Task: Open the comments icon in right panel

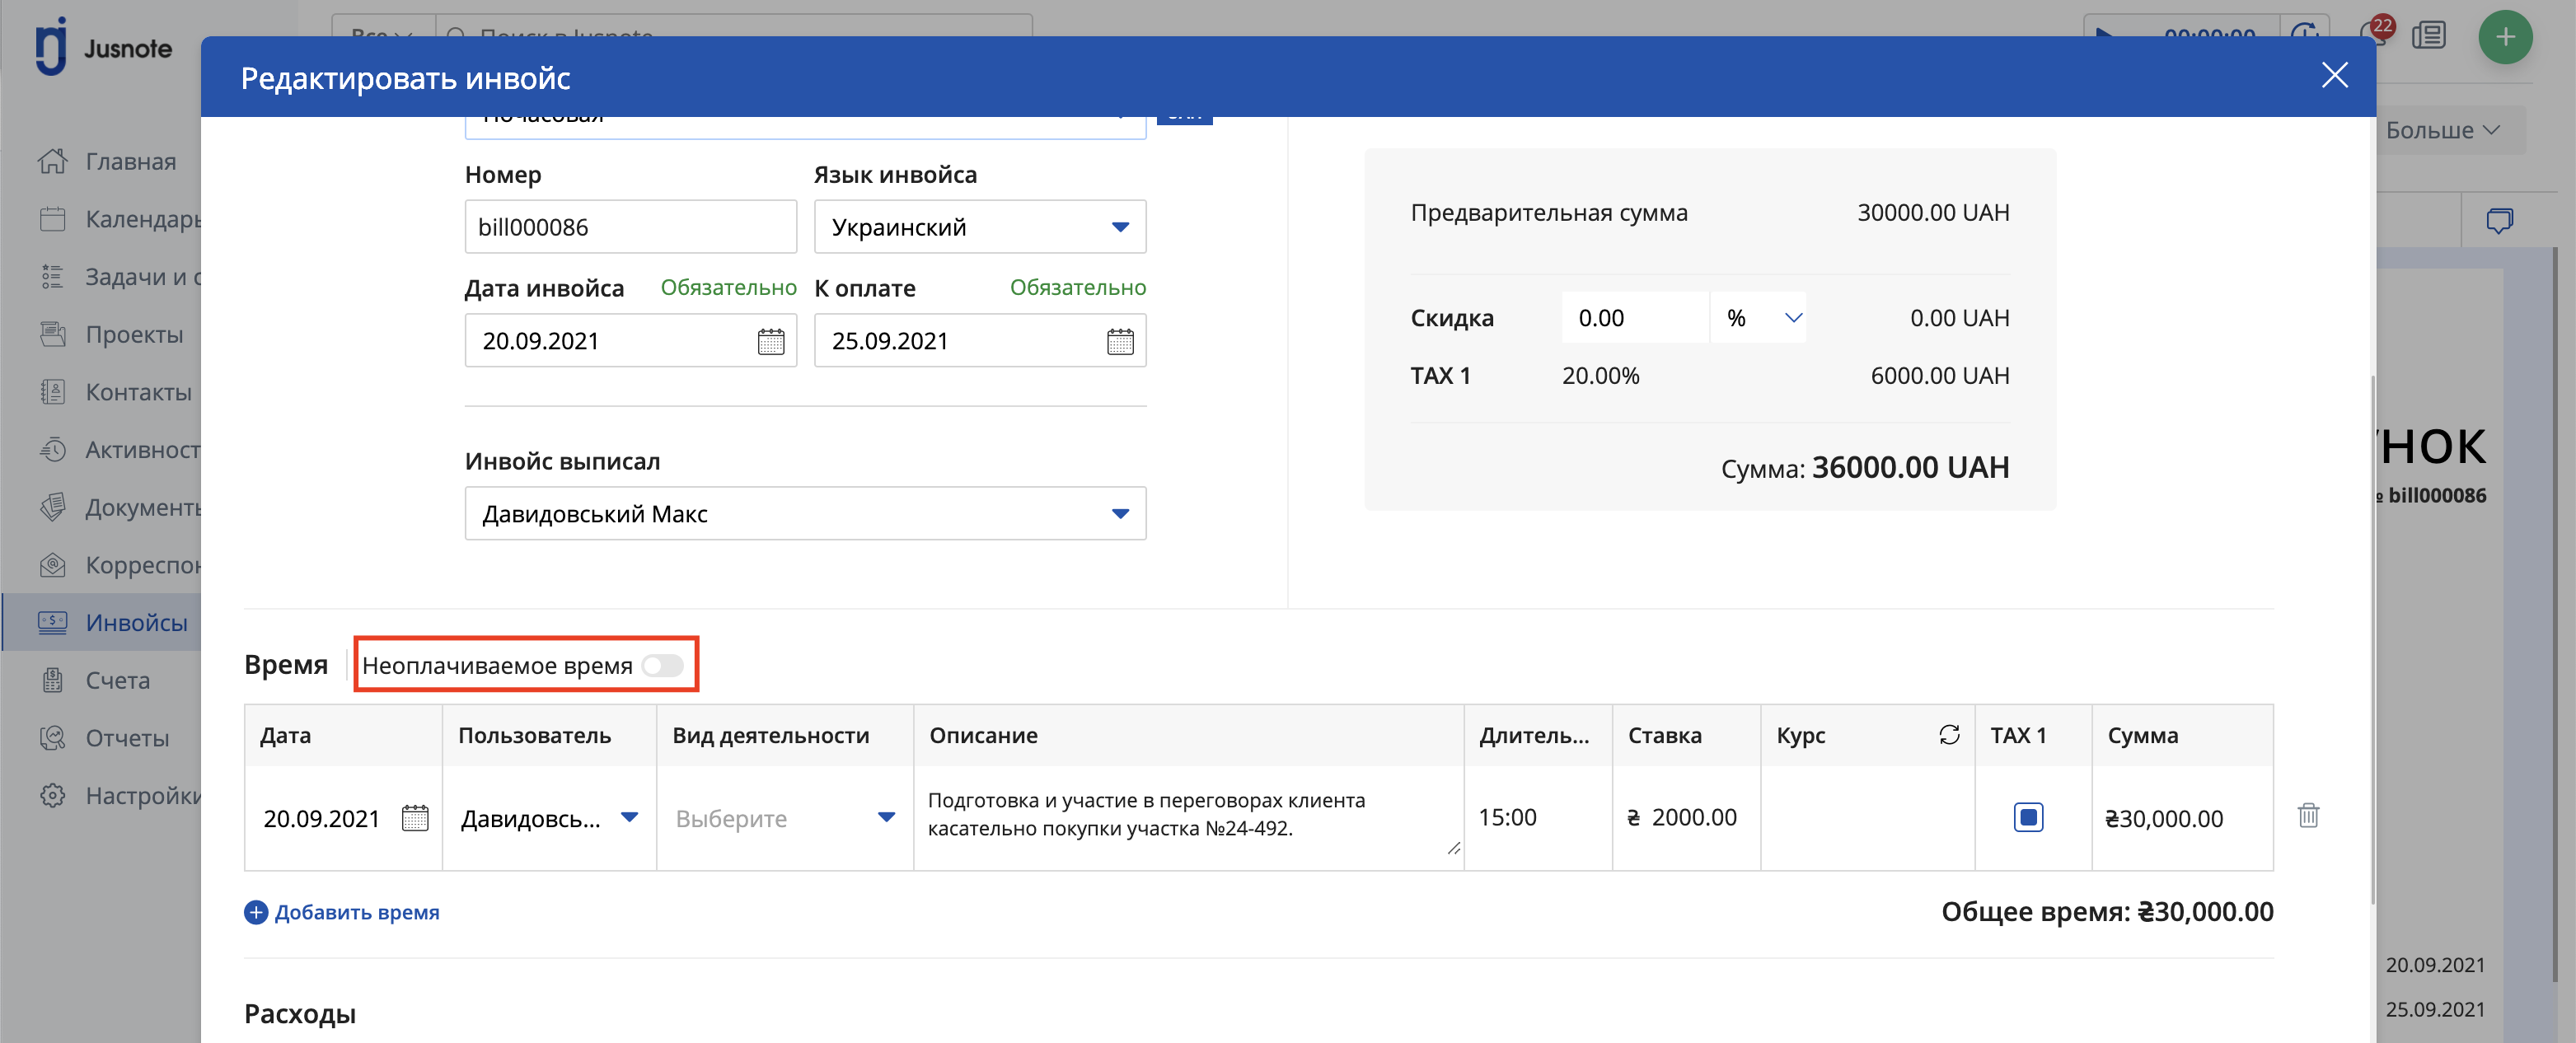Action: coord(2499,220)
